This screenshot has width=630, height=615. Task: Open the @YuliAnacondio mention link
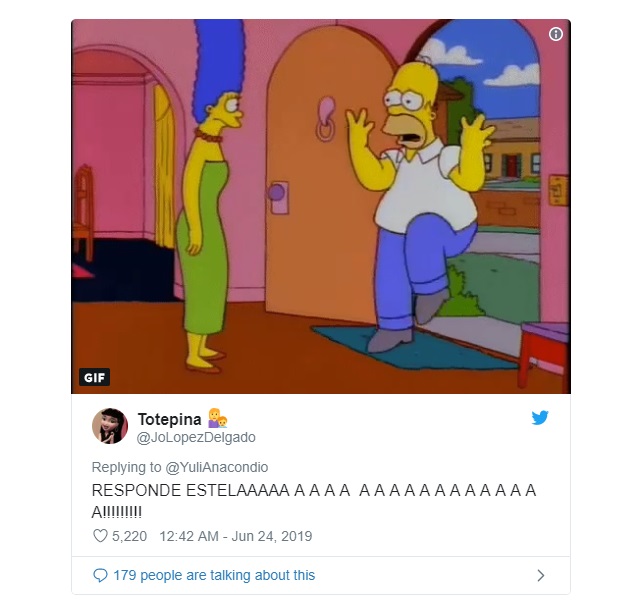[x=217, y=467]
